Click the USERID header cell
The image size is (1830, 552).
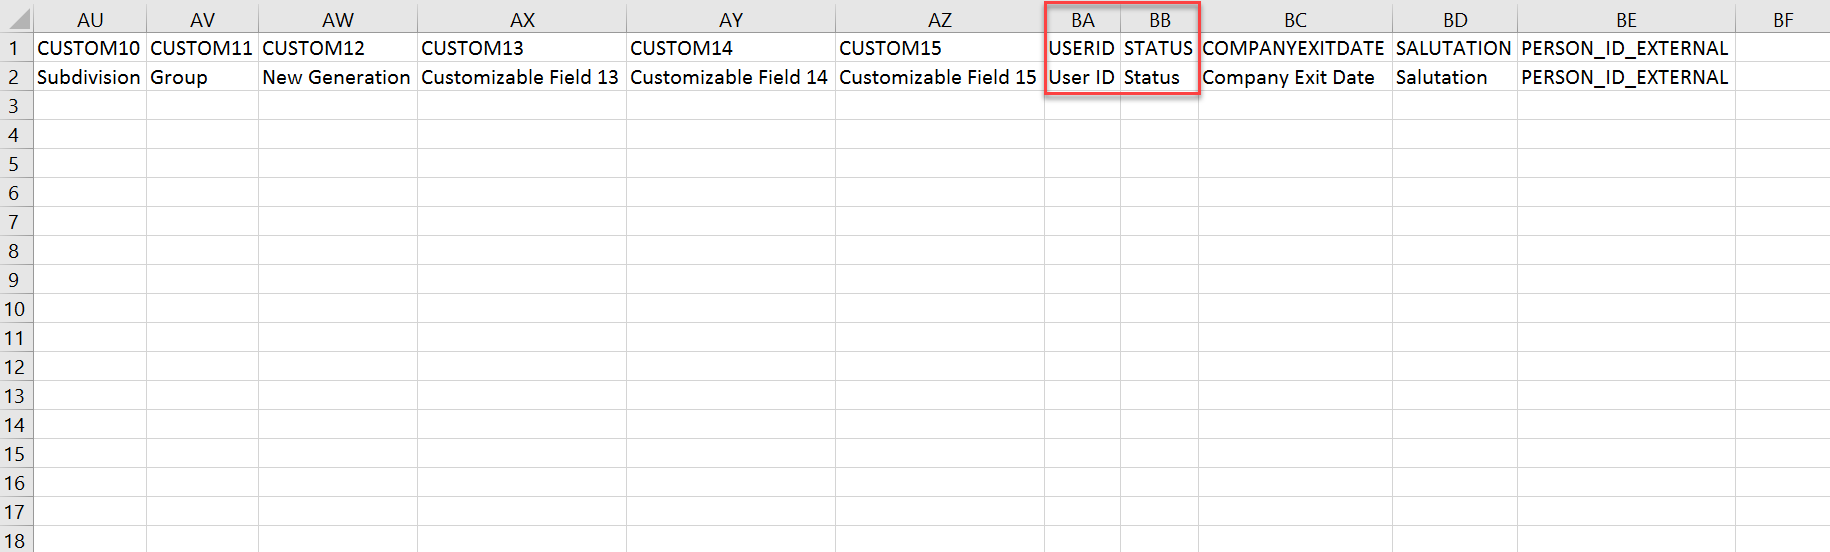click(1082, 48)
